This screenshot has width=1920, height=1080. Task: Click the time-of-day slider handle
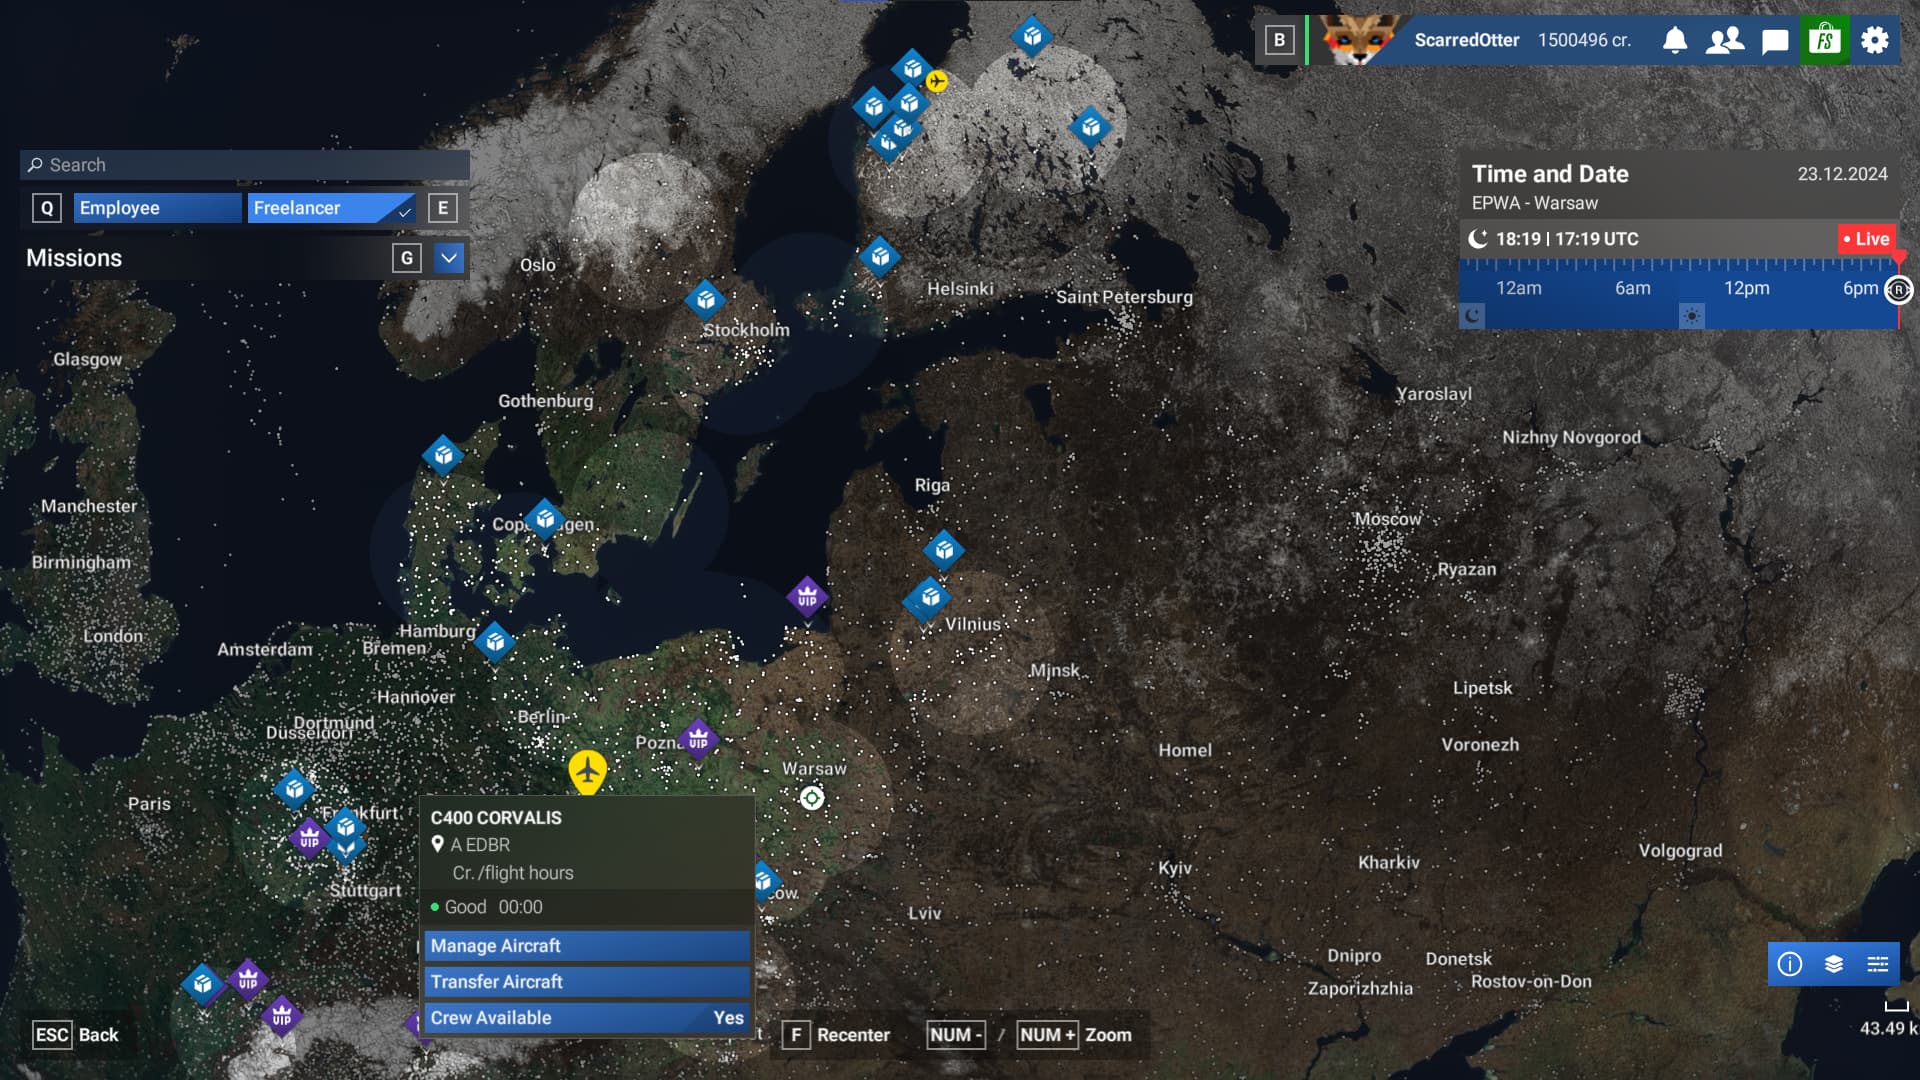point(1898,290)
